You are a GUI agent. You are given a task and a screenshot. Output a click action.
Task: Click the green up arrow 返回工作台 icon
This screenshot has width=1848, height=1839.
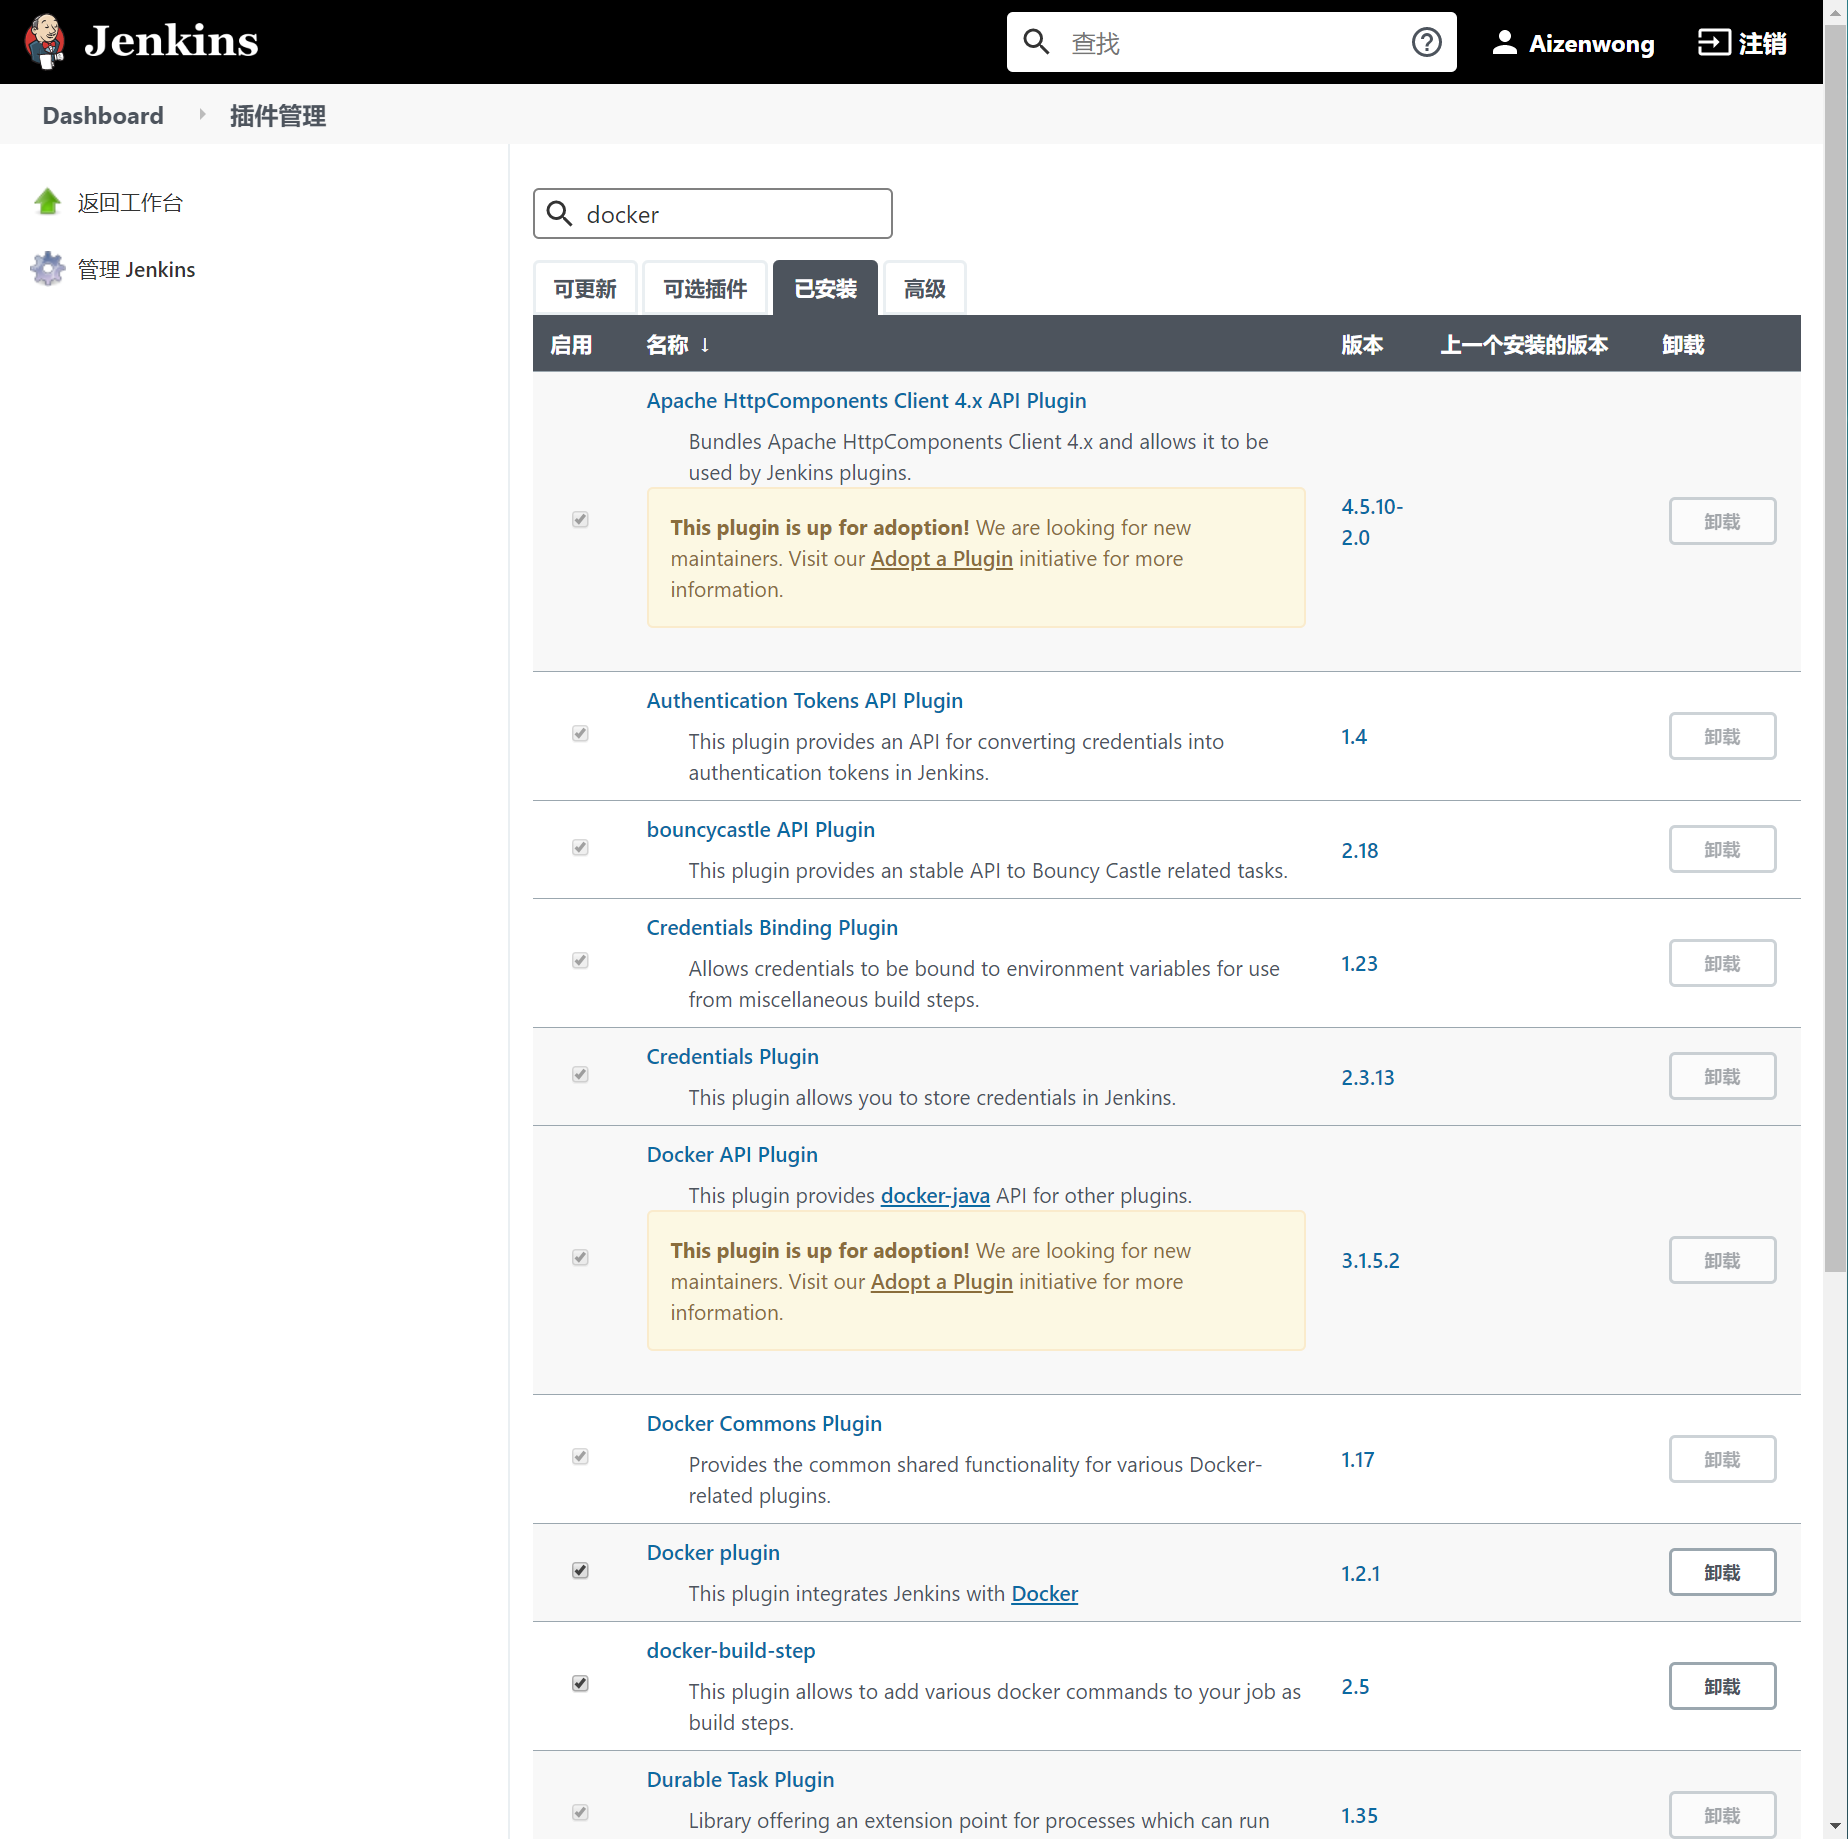pyautogui.click(x=47, y=202)
